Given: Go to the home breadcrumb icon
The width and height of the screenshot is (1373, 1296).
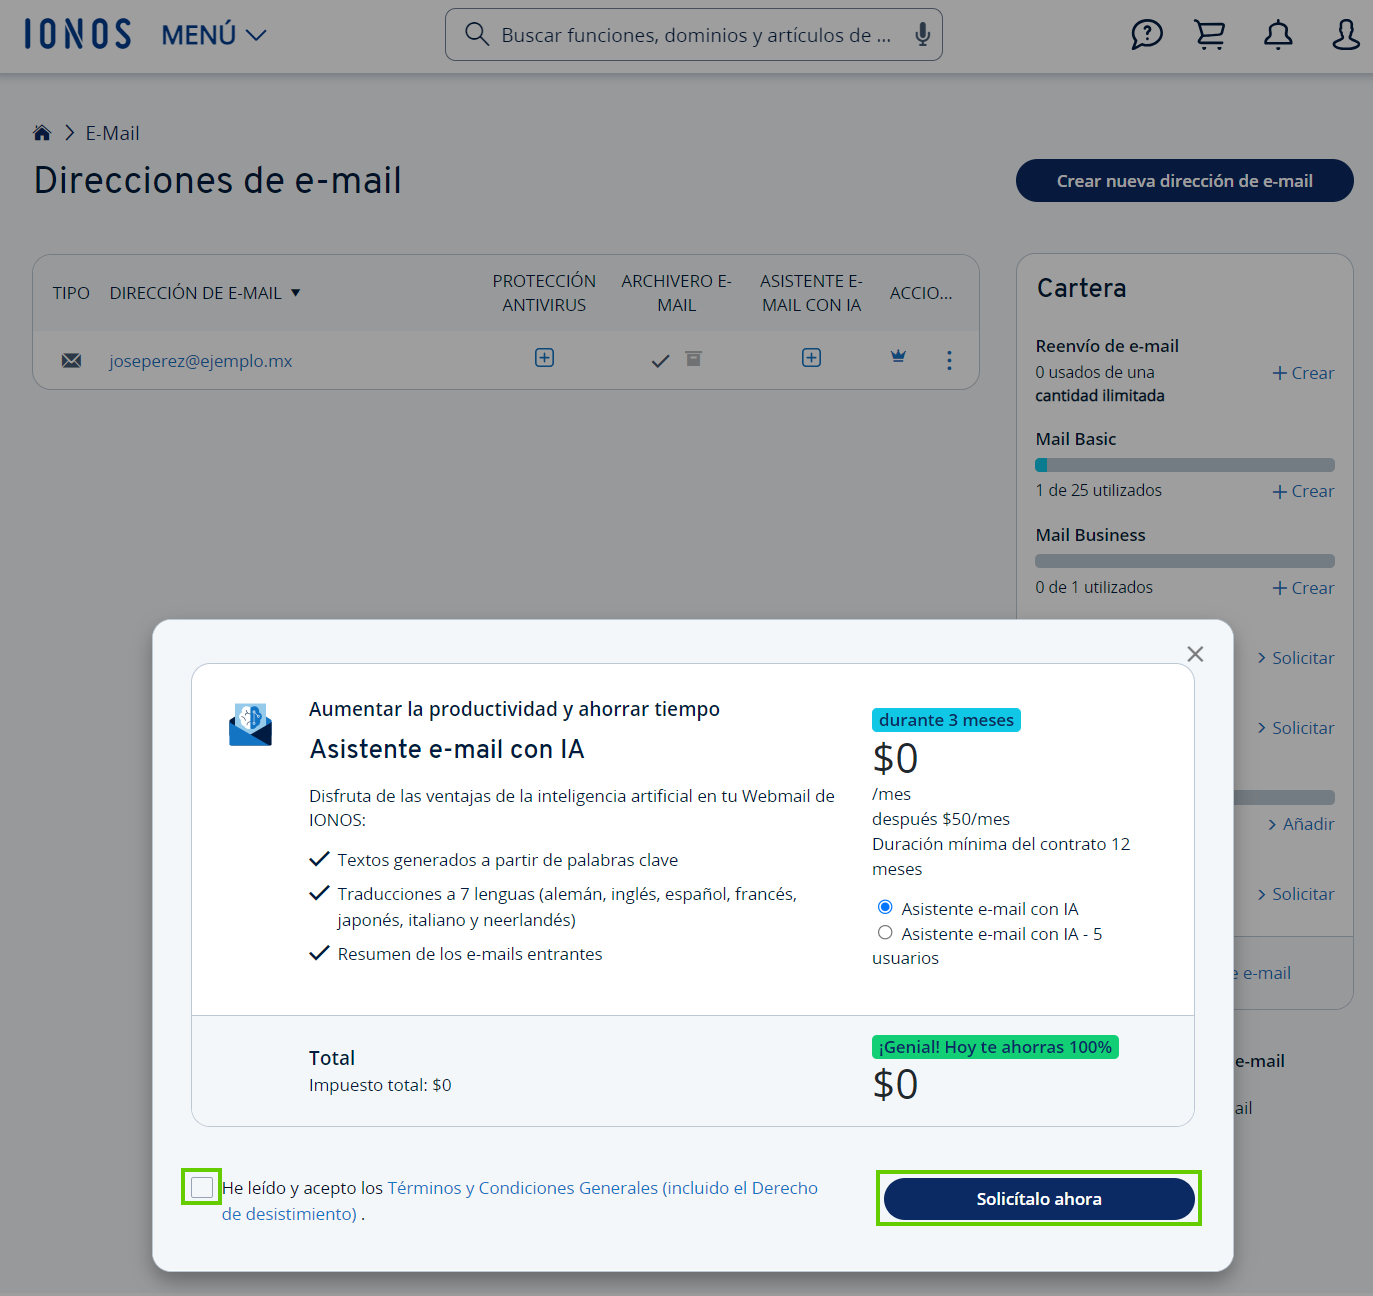Looking at the screenshot, I should tap(42, 133).
